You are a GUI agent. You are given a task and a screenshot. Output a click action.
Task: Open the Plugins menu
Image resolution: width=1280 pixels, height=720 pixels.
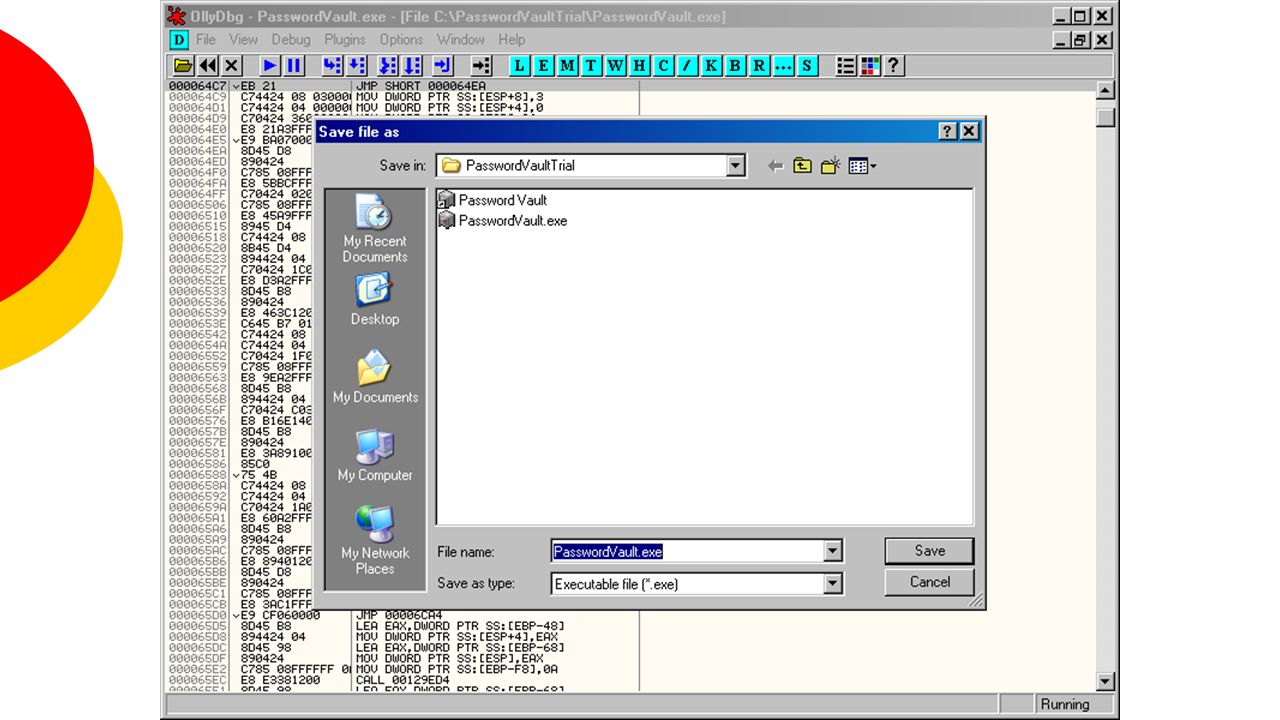345,40
